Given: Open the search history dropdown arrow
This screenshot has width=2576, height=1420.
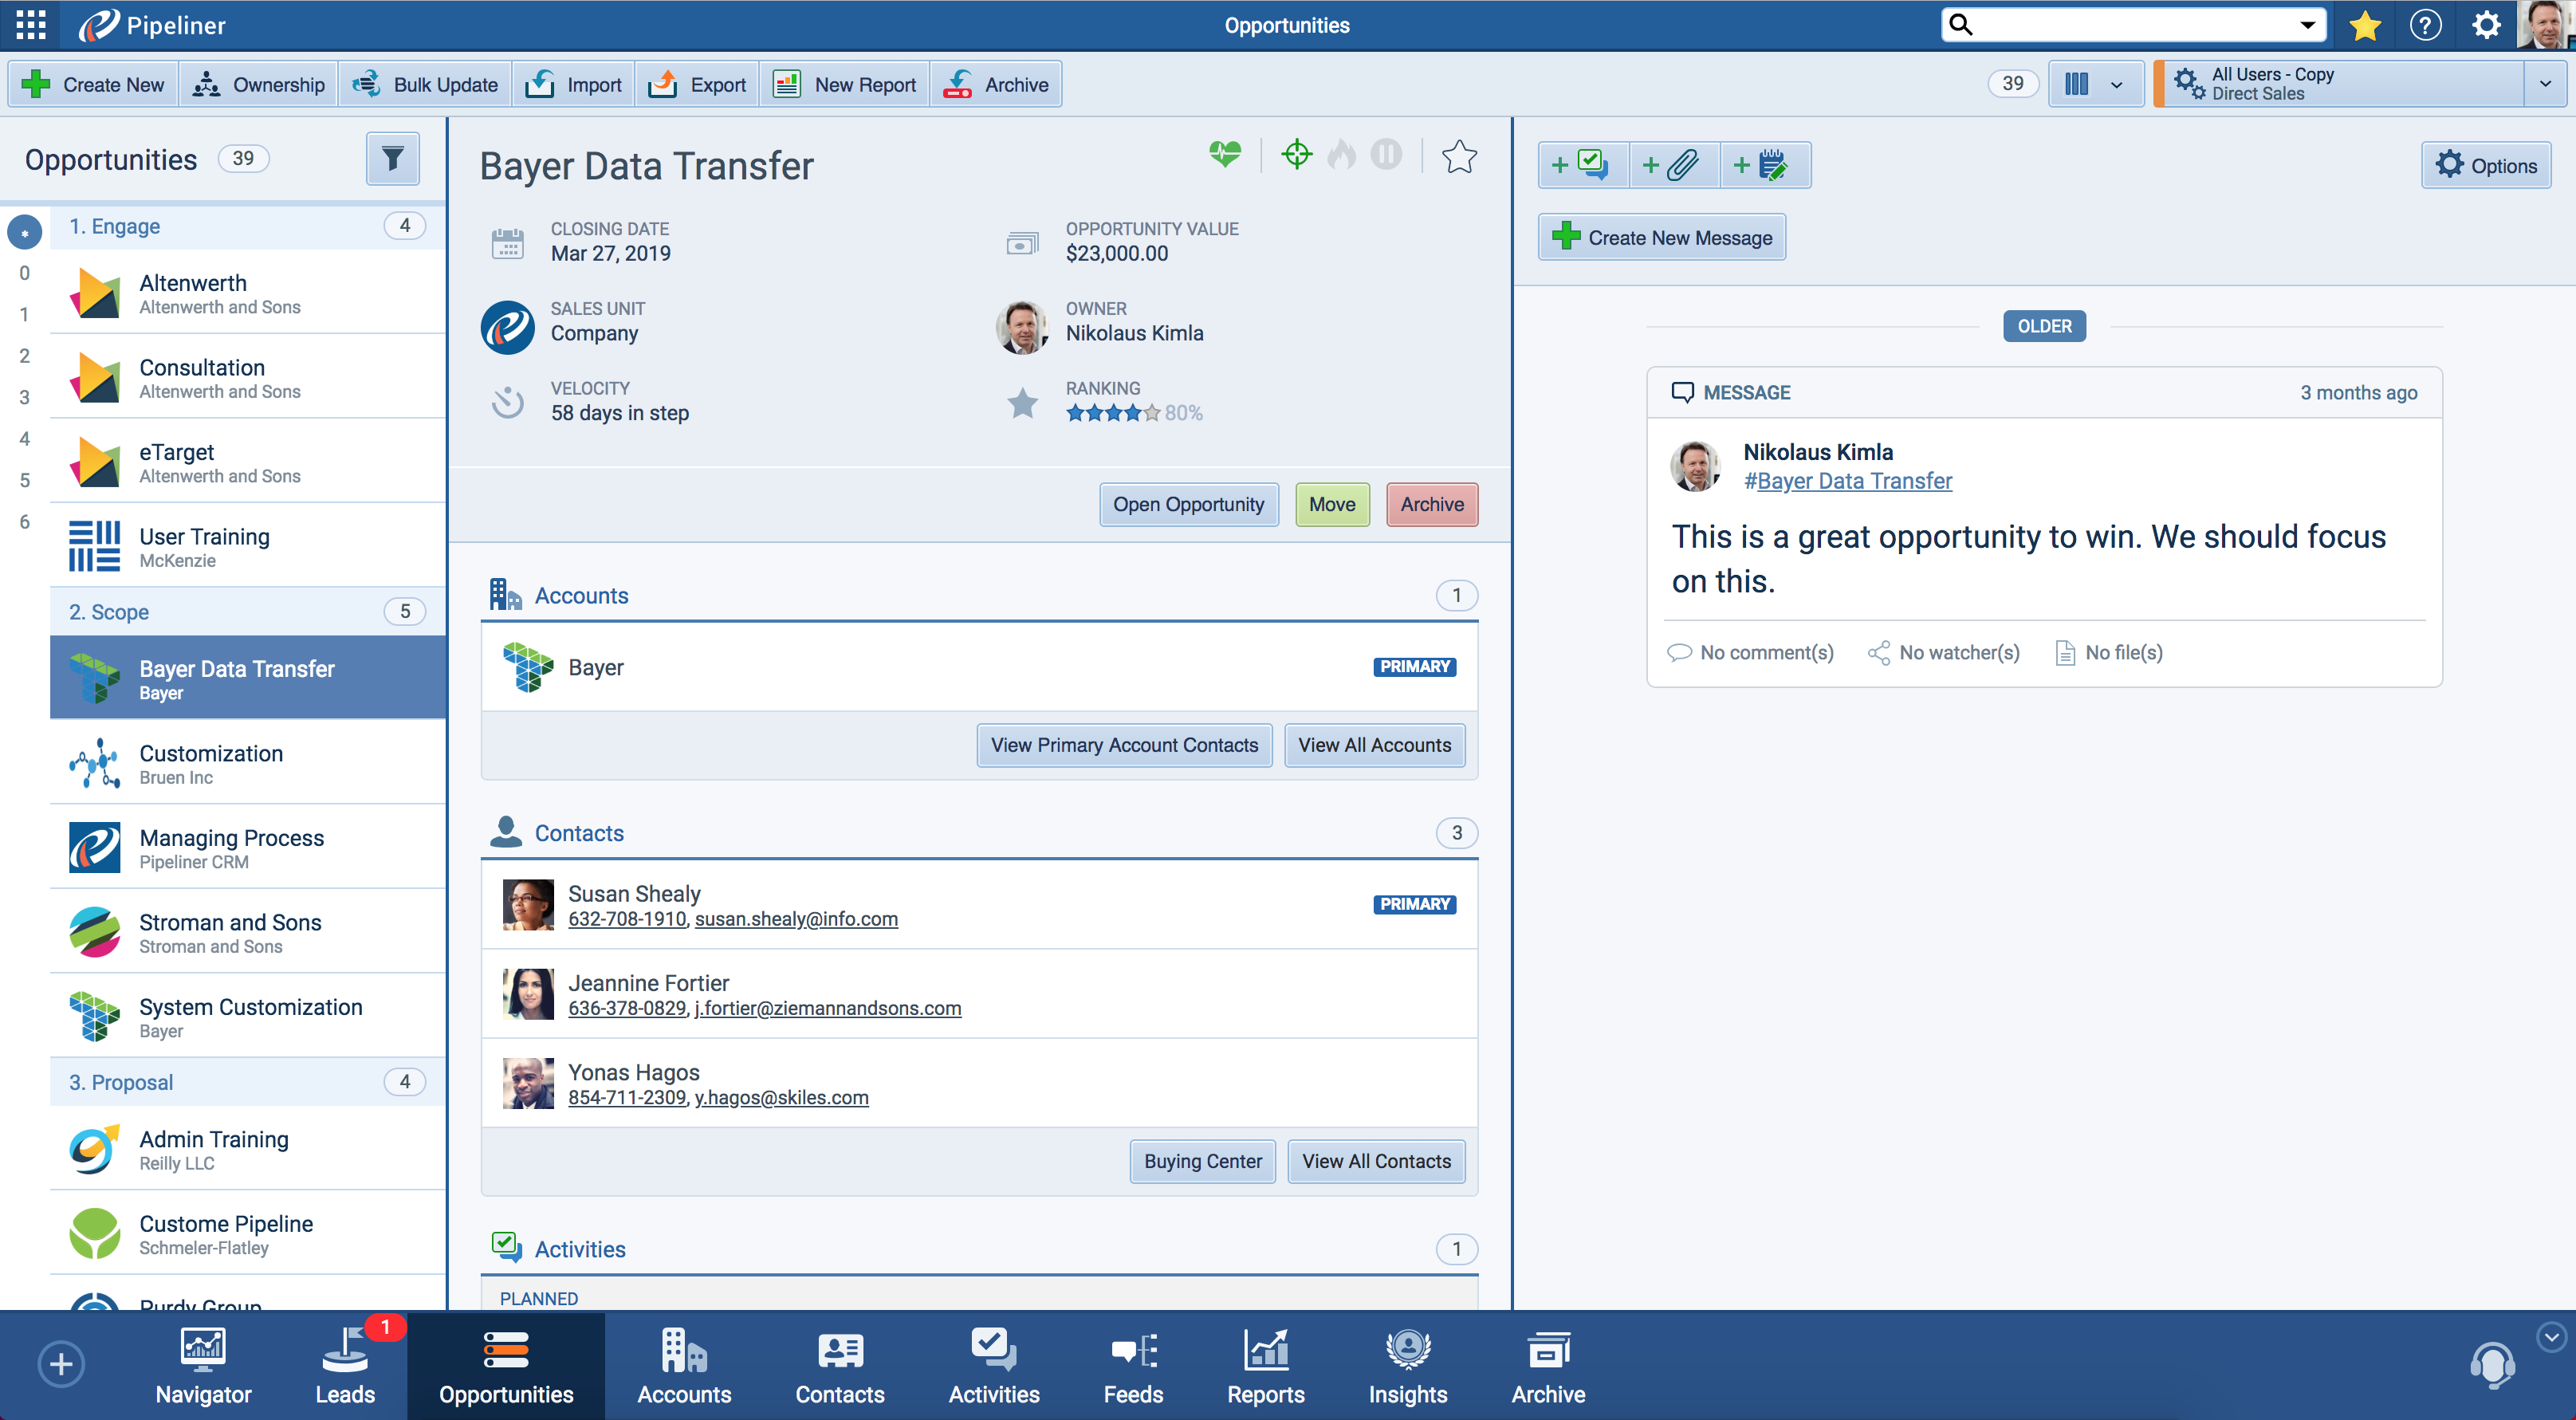Looking at the screenshot, I should pyautogui.click(x=2306, y=24).
